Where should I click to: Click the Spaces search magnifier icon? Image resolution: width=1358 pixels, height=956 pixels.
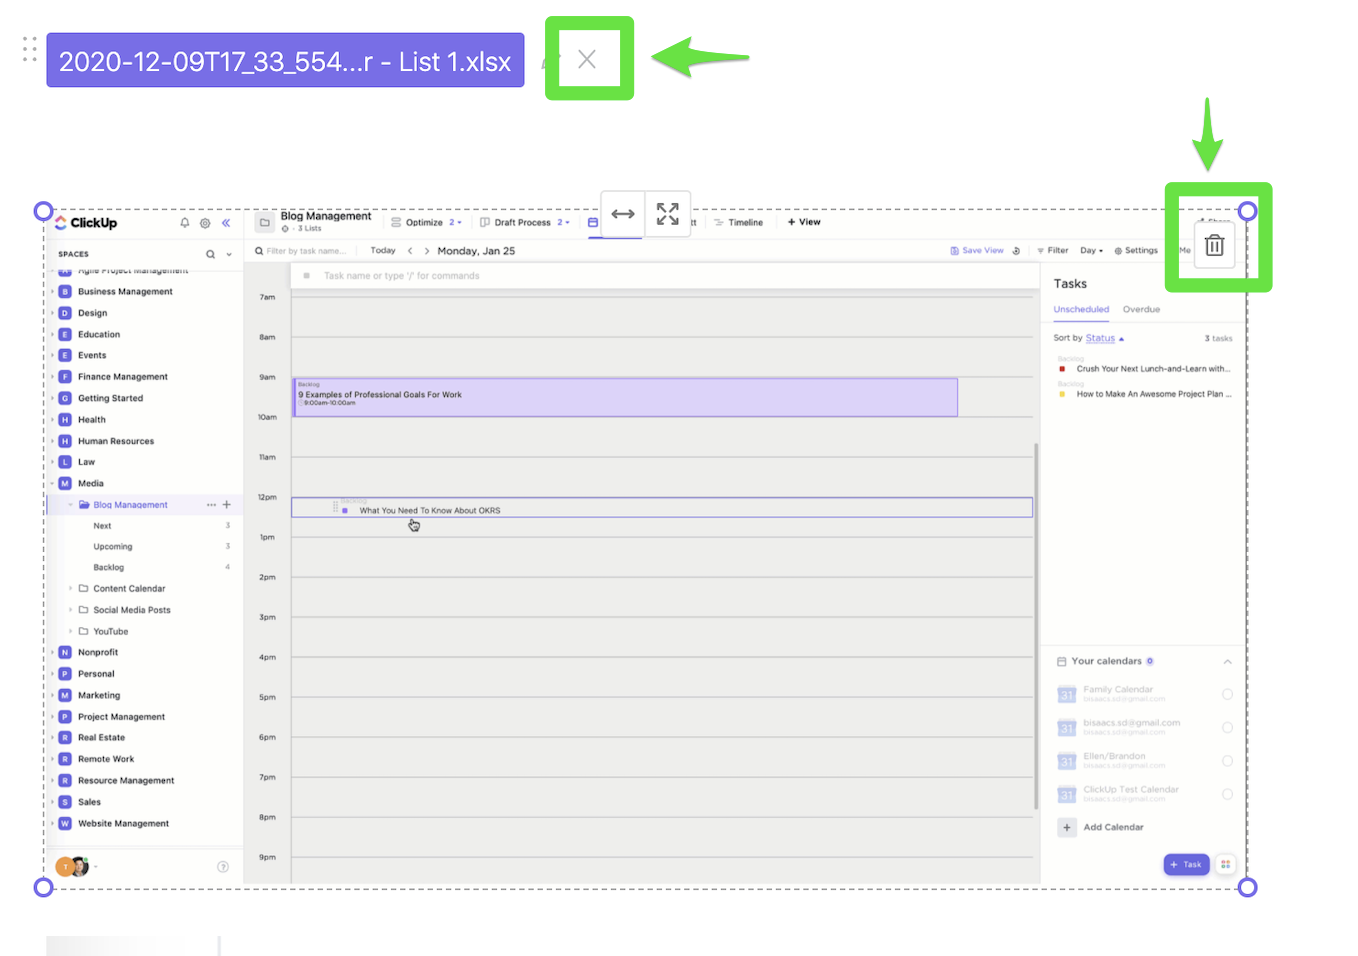coord(210,254)
